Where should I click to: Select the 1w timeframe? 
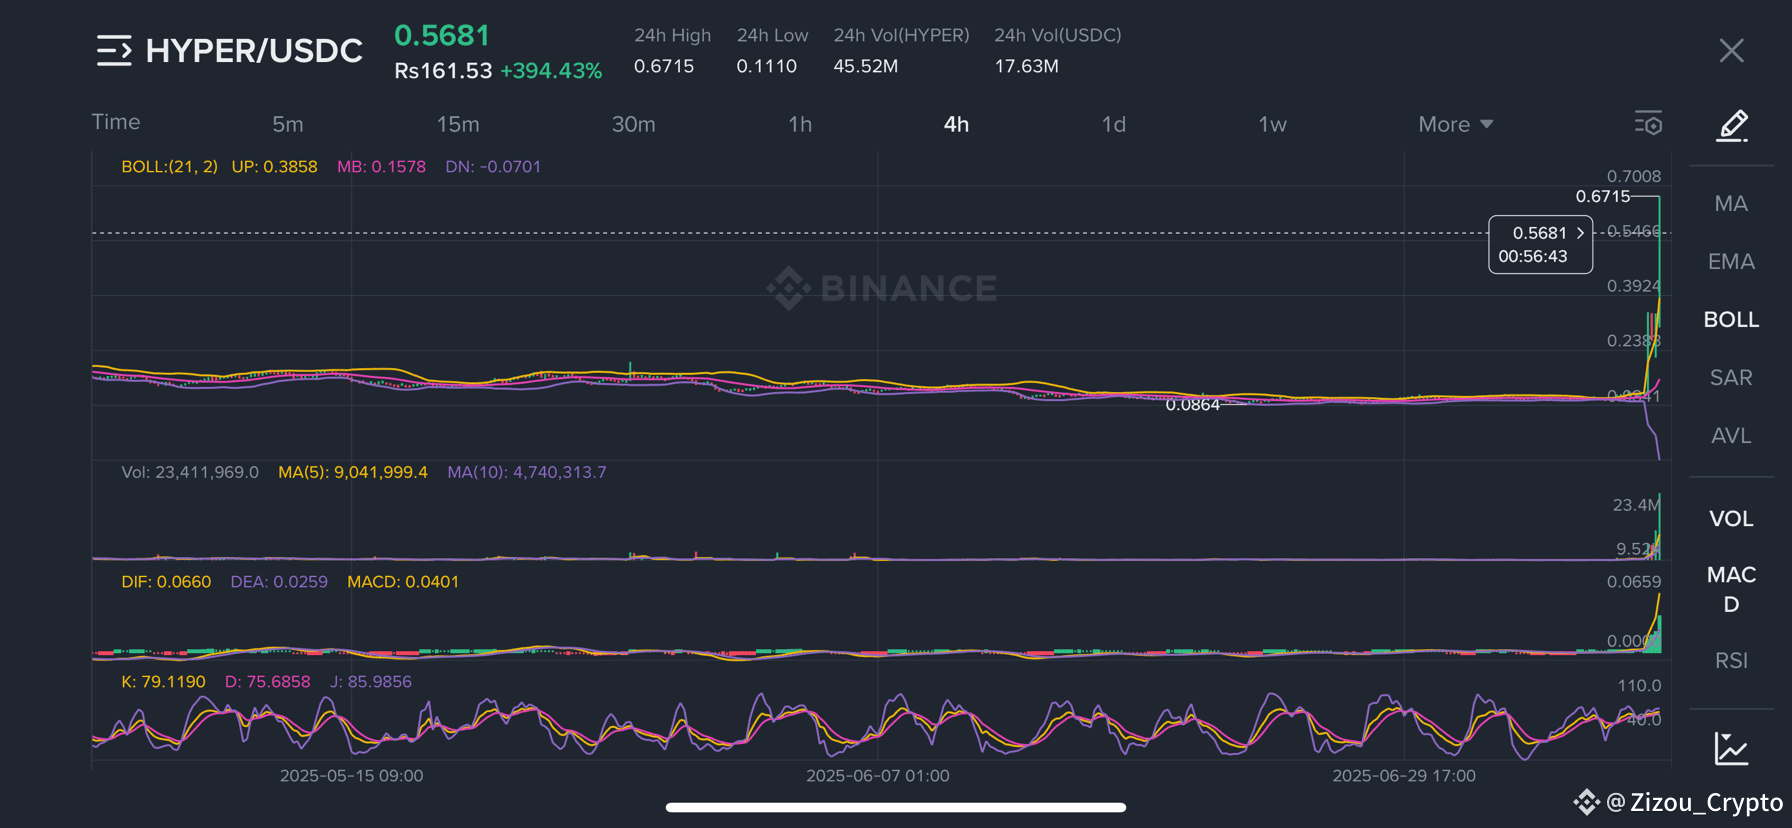point(1272,124)
